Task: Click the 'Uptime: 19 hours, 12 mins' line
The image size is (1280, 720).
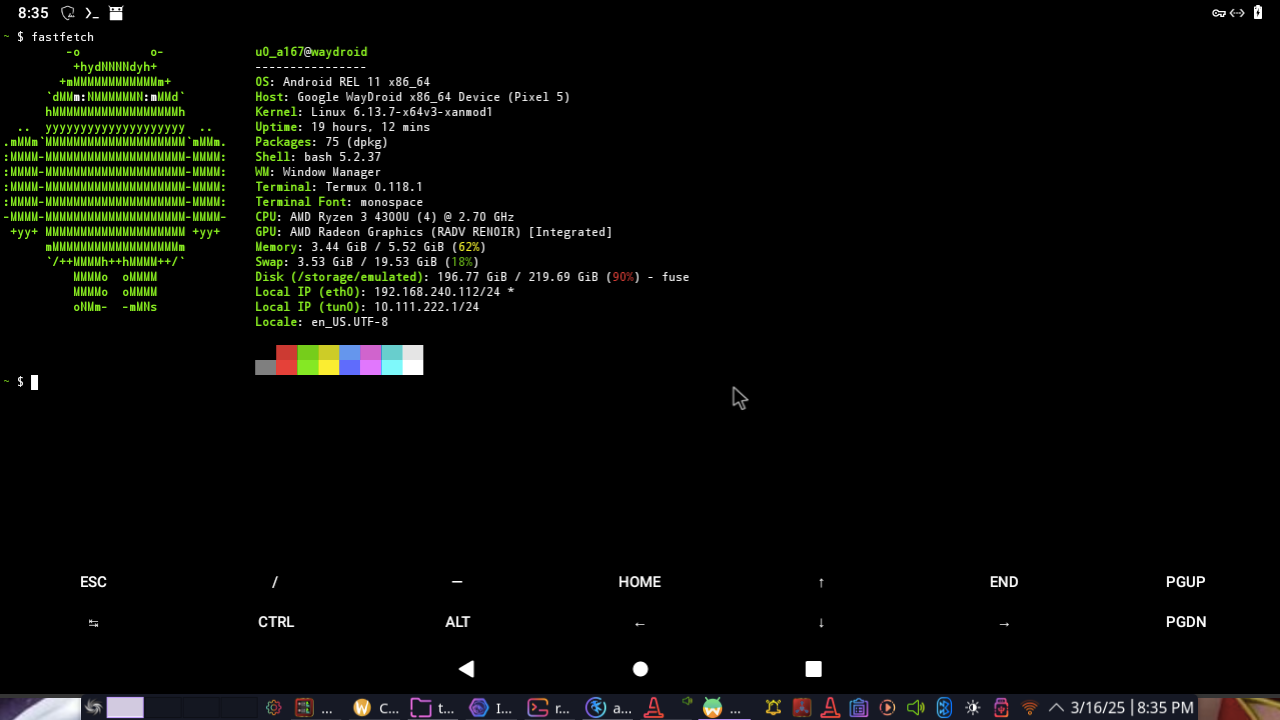Action: click(x=342, y=127)
